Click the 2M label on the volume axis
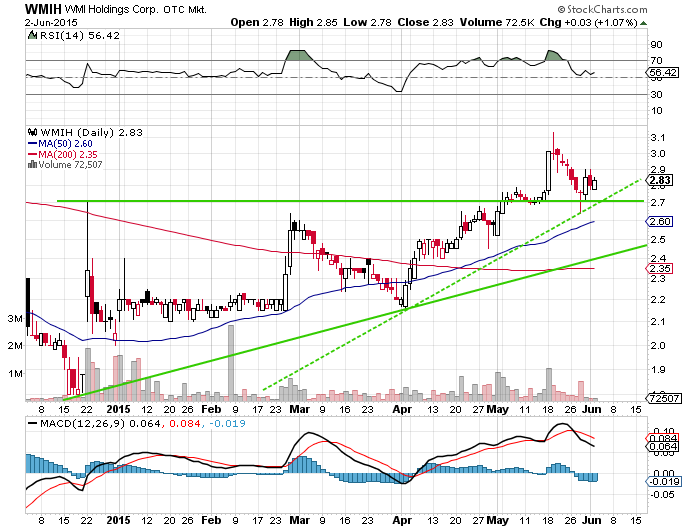 (15, 346)
